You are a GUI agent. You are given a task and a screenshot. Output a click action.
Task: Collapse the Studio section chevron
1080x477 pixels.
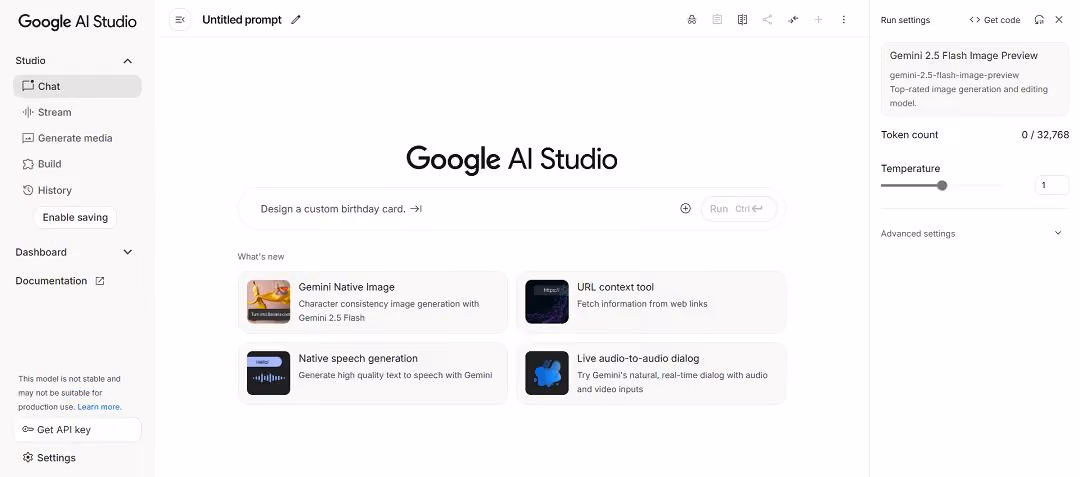(127, 61)
